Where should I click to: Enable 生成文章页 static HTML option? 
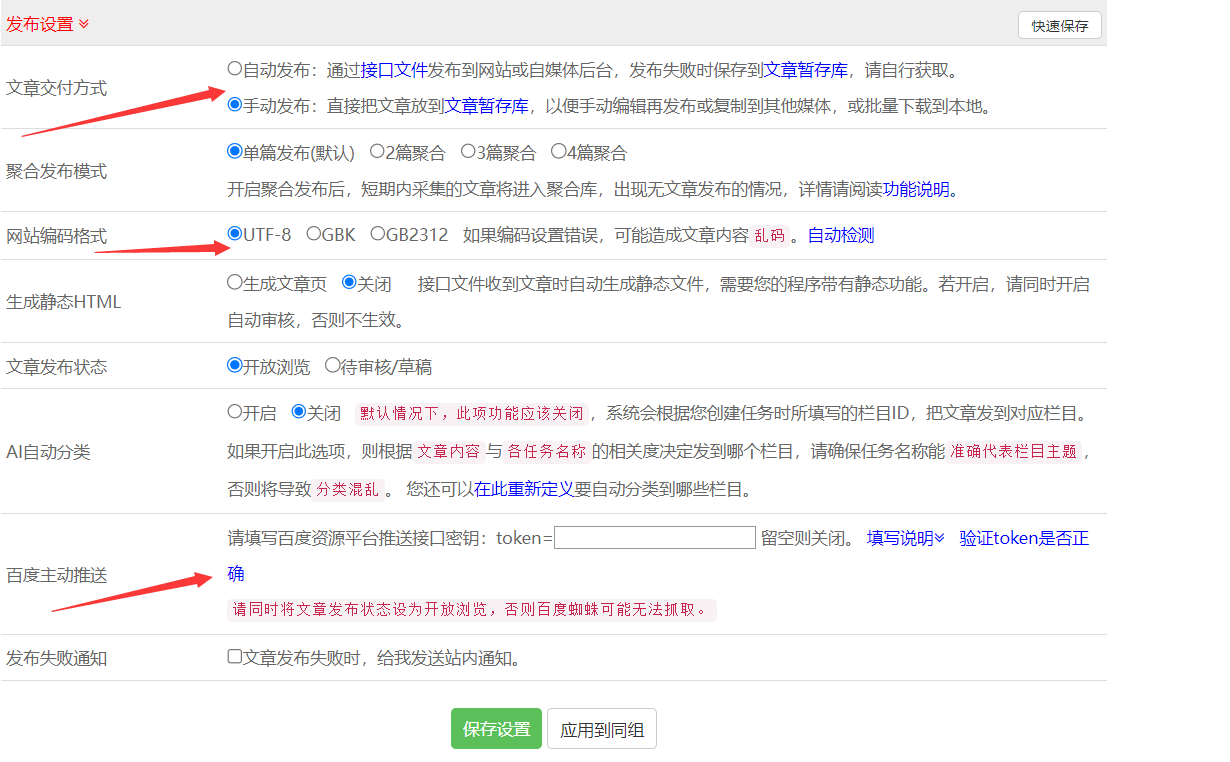235,283
